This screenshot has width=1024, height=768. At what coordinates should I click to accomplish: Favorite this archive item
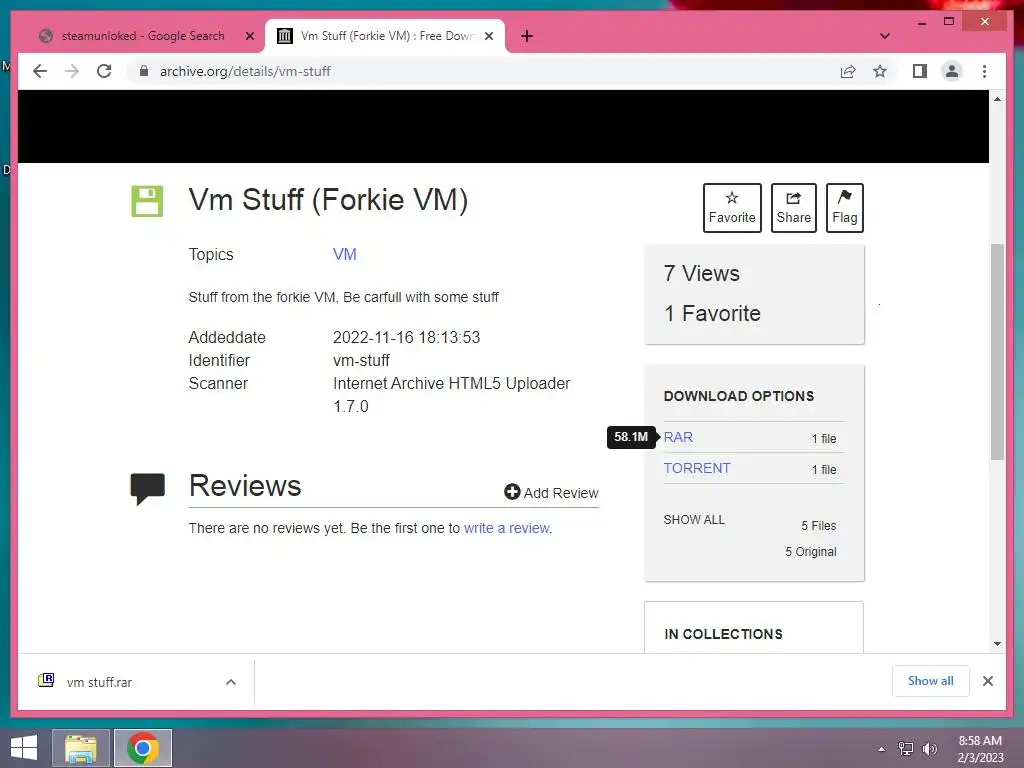point(732,208)
